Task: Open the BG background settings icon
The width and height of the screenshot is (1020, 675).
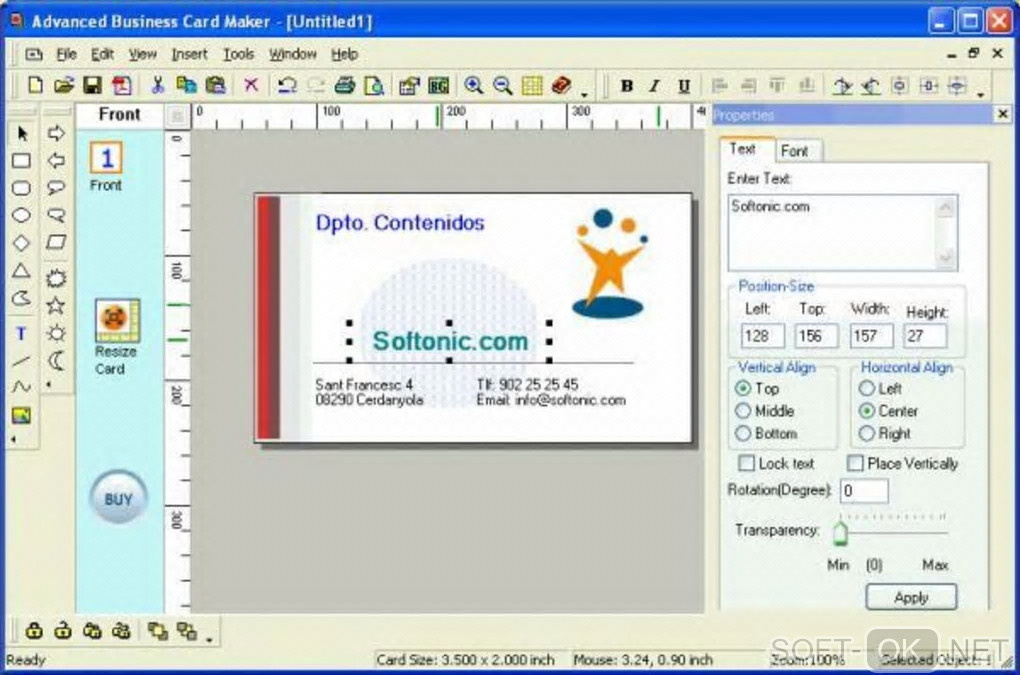Action: click(438, 85)
